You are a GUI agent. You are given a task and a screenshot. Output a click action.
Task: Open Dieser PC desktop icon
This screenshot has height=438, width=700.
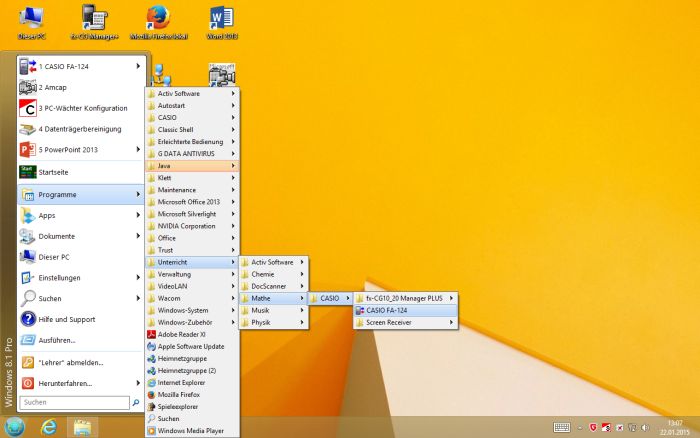click(x=32, y=22)
